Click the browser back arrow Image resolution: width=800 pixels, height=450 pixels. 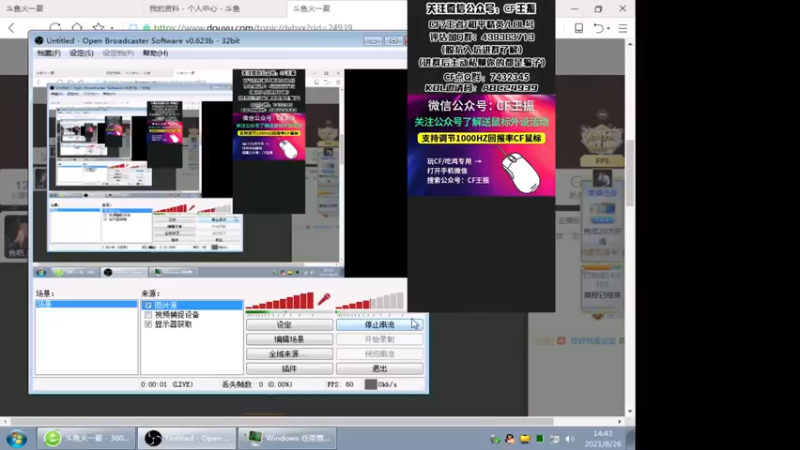[11, 28]
